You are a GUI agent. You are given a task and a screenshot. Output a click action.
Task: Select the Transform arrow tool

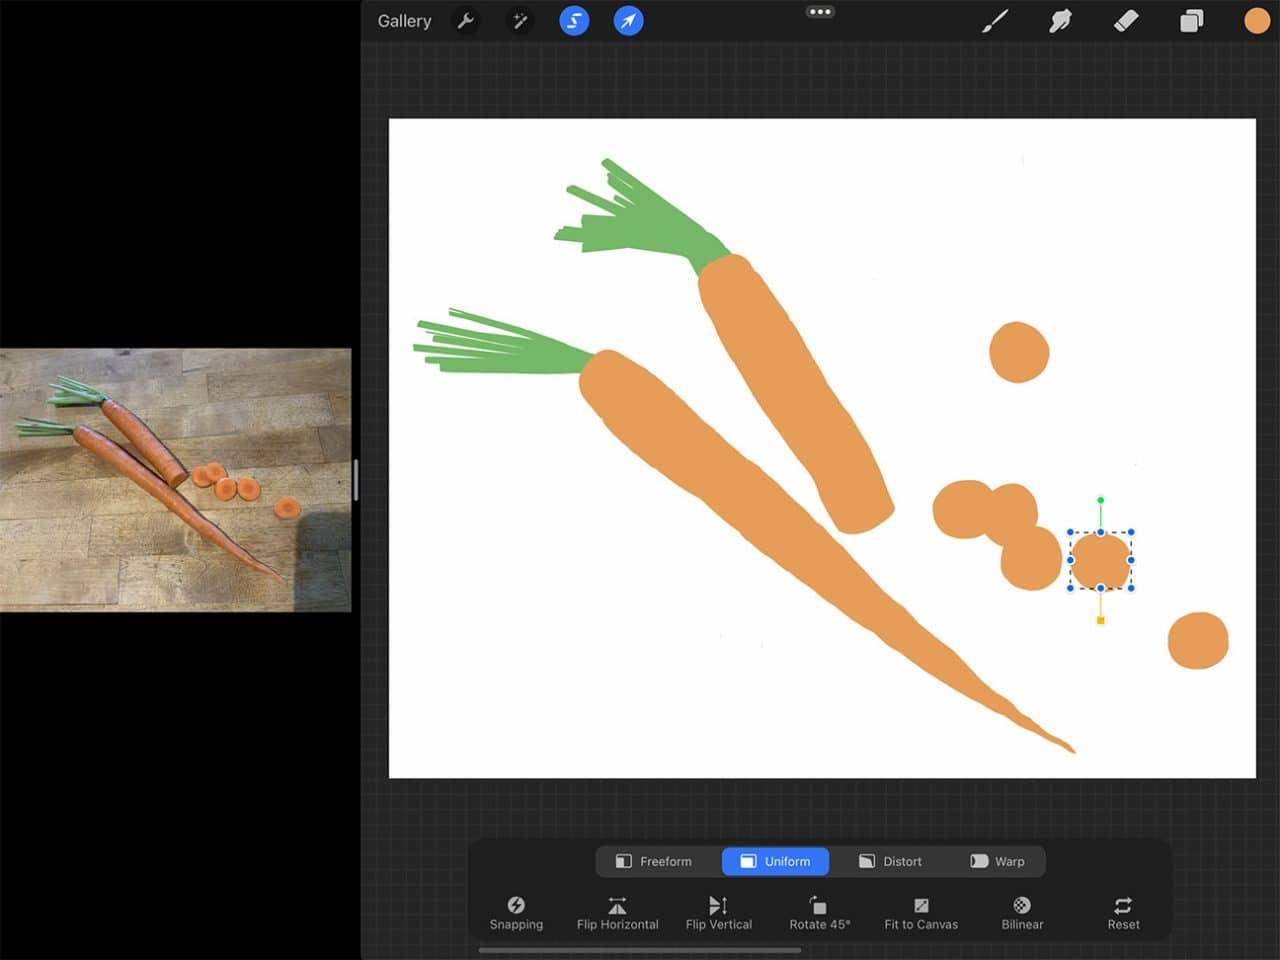(x=628, y=20)
